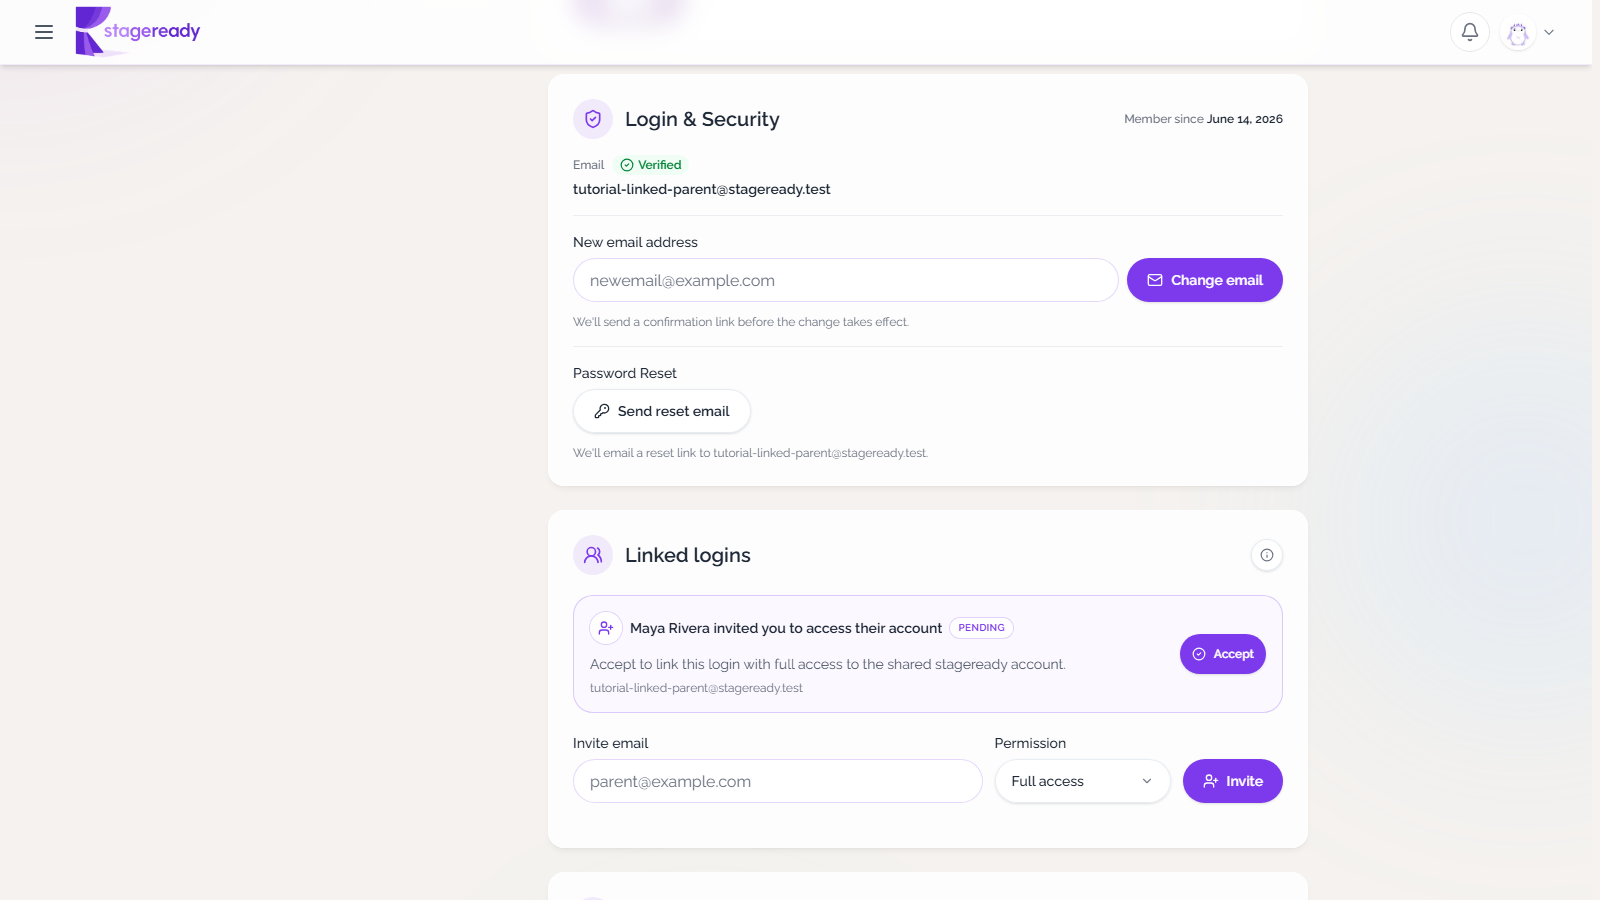Open the notifications bell

[x=1470, y=32]
